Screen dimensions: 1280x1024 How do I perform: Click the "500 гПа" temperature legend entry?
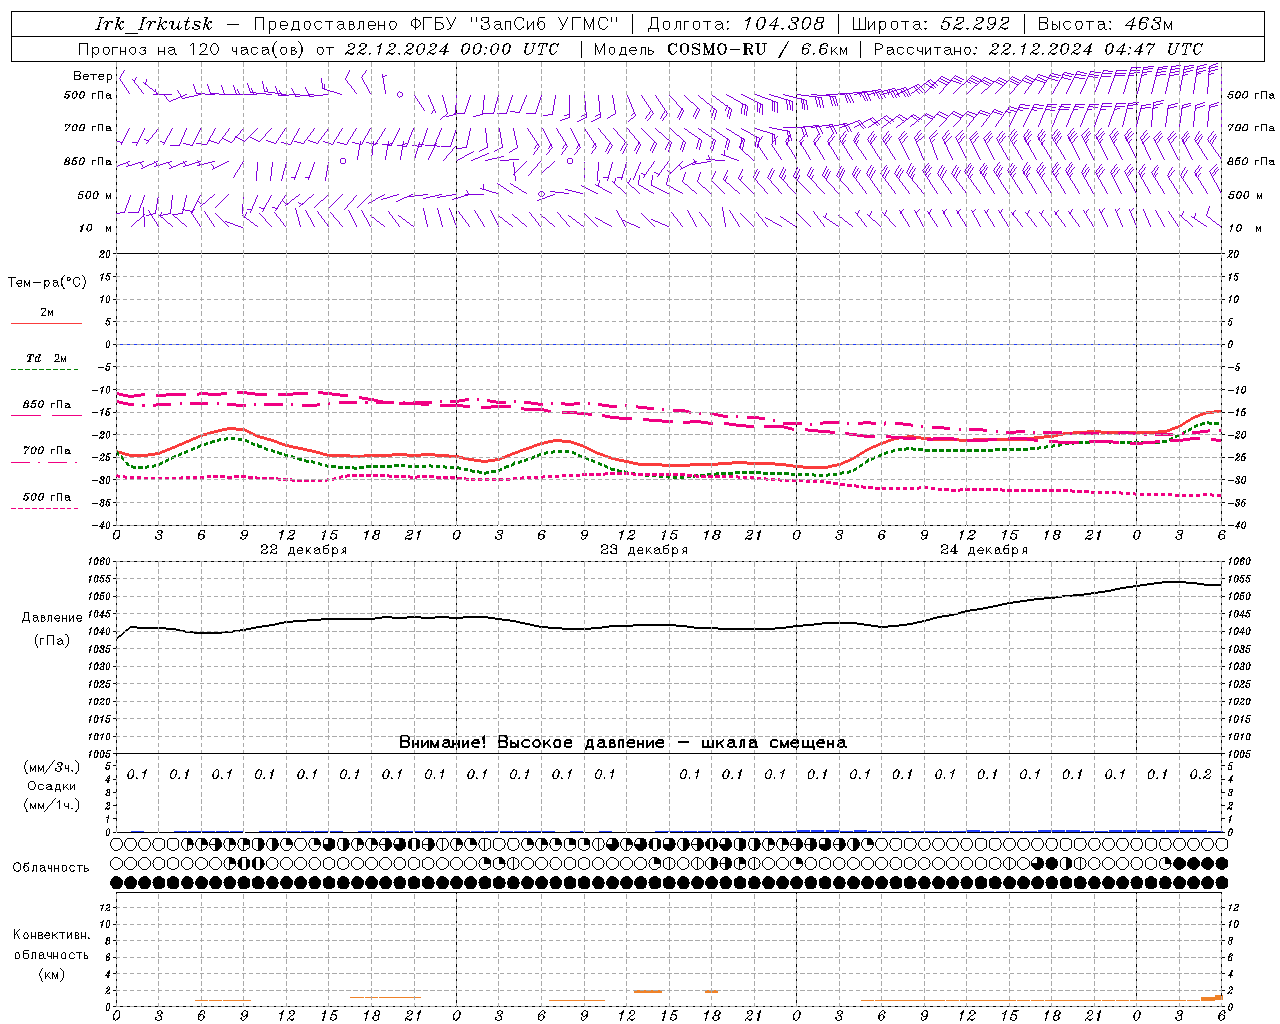47,497
